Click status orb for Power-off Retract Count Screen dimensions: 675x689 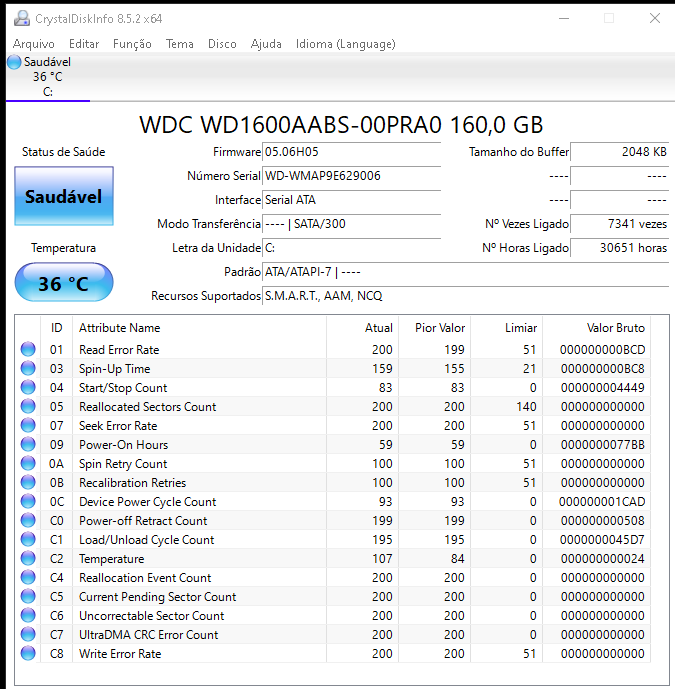28,520
